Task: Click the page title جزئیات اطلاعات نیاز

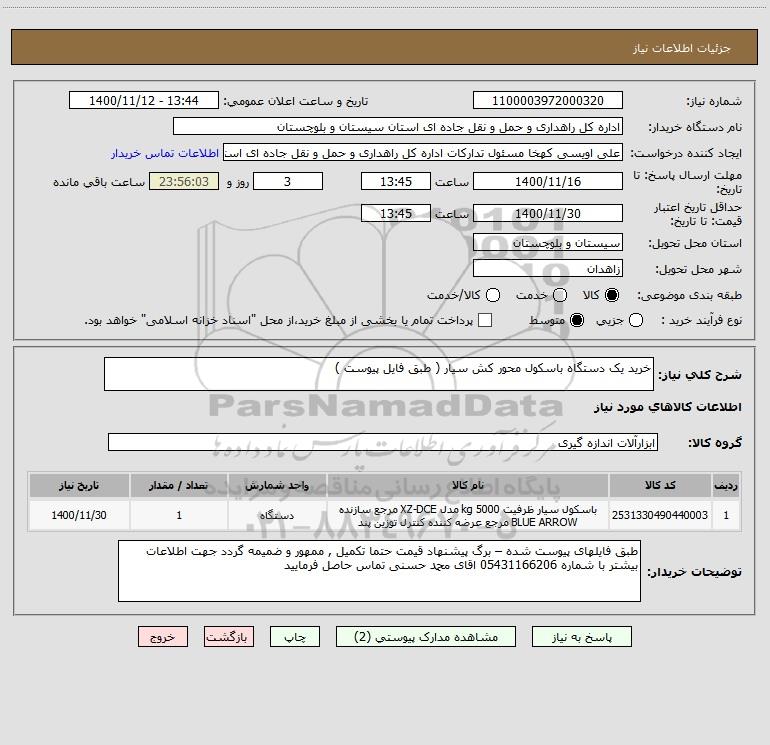Action: pyautogui.click(x=682, y=48)
